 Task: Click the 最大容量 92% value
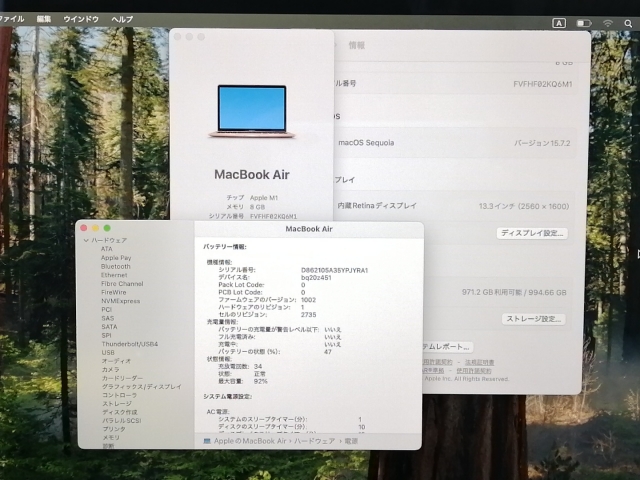[x=260, y=381]
